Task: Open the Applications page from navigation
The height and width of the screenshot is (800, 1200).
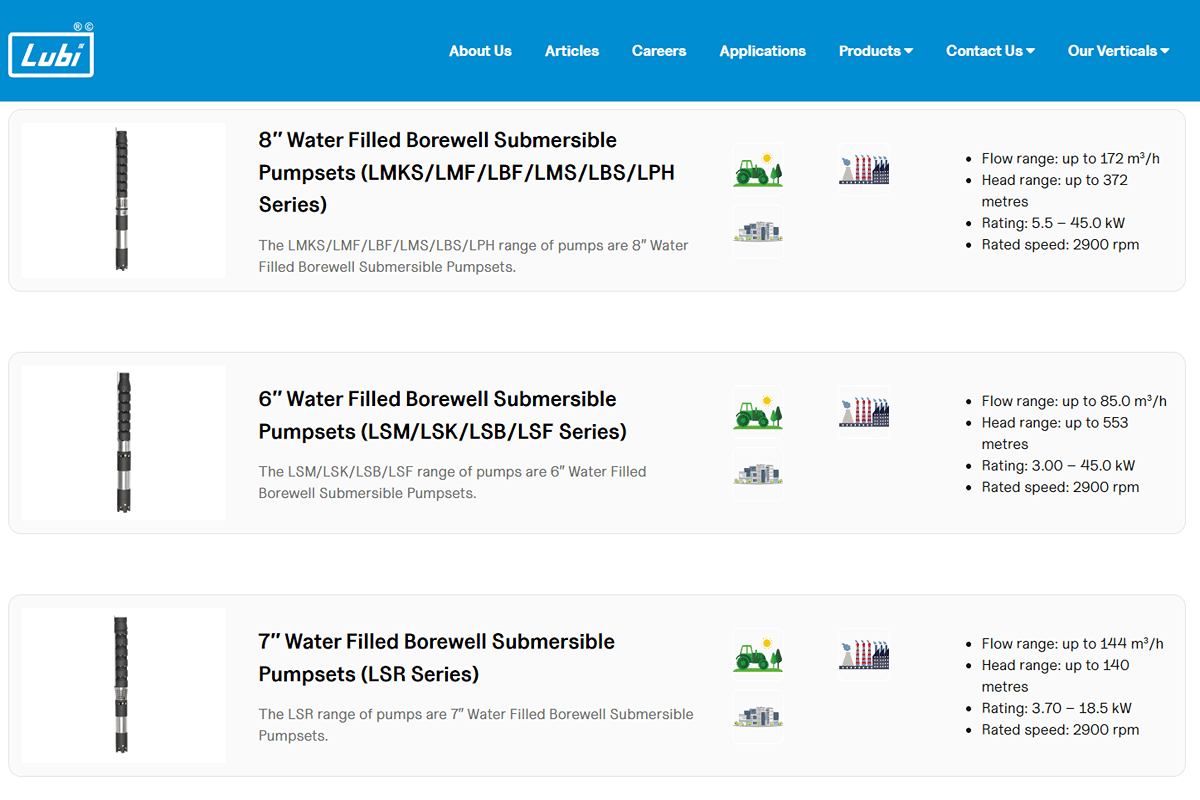Action: (x=762, y=51)
